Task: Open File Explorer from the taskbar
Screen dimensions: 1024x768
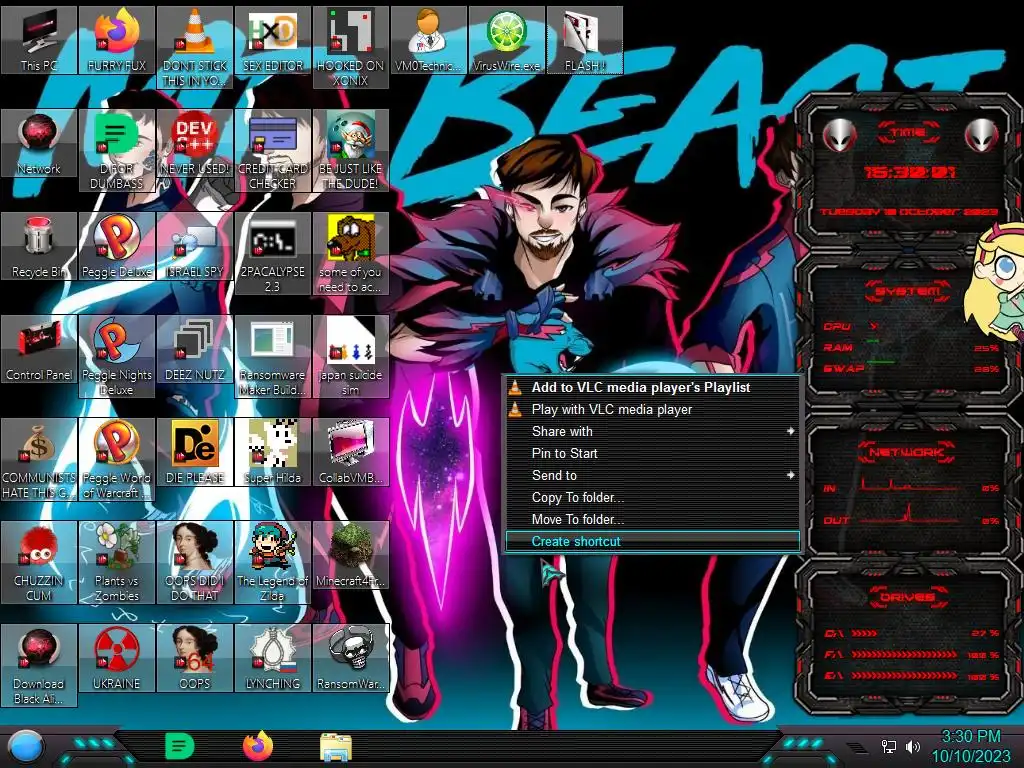Action: click(x=336, y=747)
